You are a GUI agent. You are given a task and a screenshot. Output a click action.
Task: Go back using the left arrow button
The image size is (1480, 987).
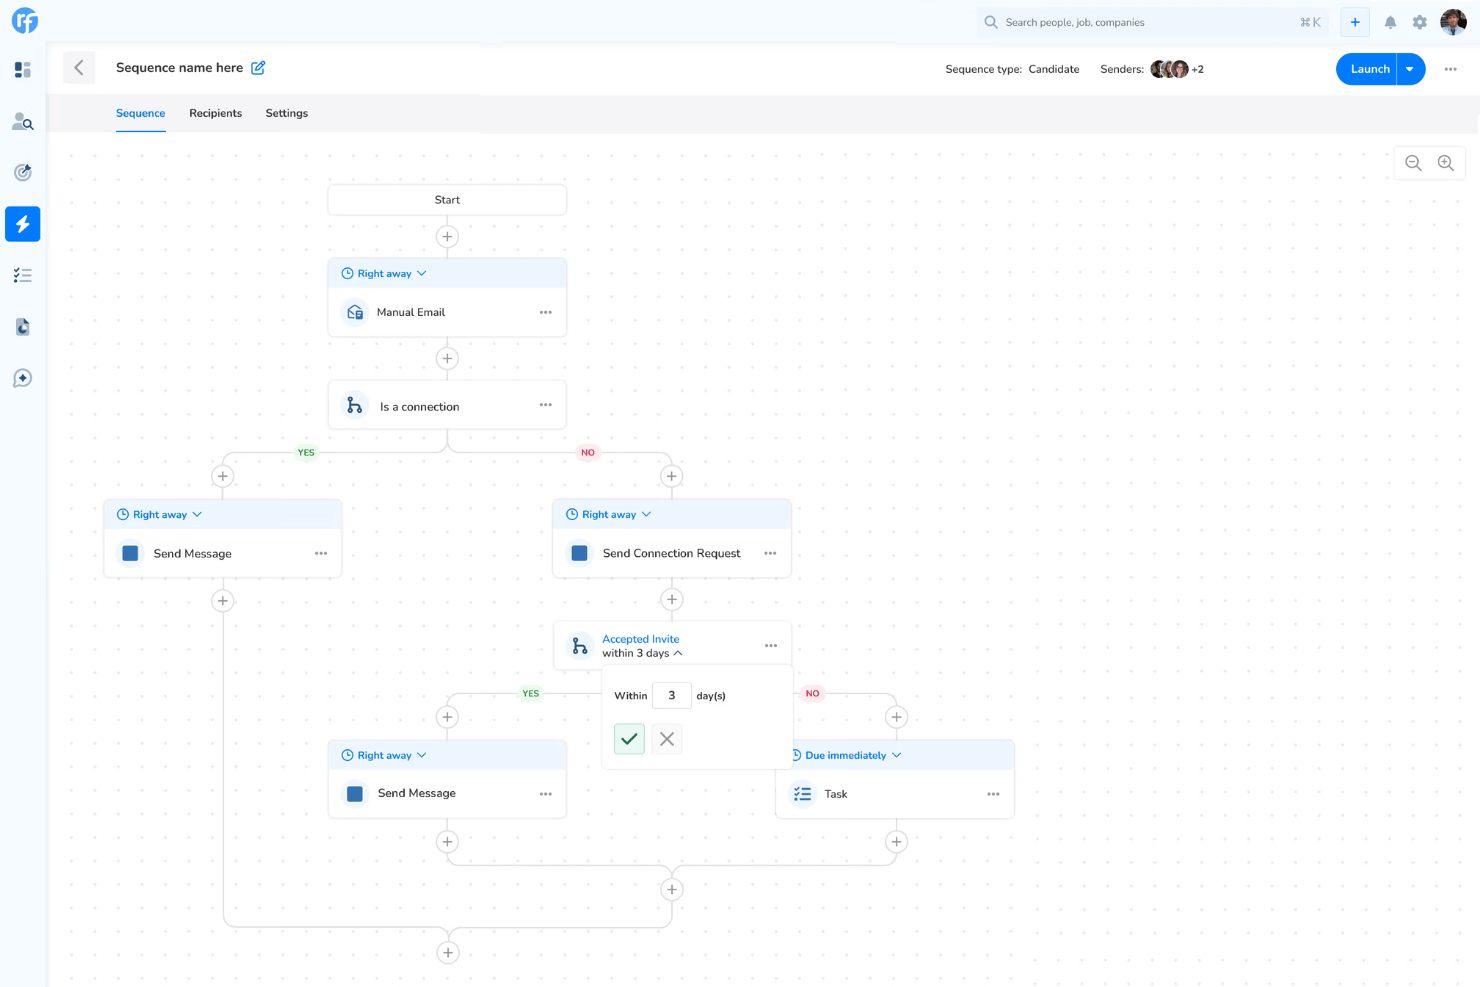(79, 68)
